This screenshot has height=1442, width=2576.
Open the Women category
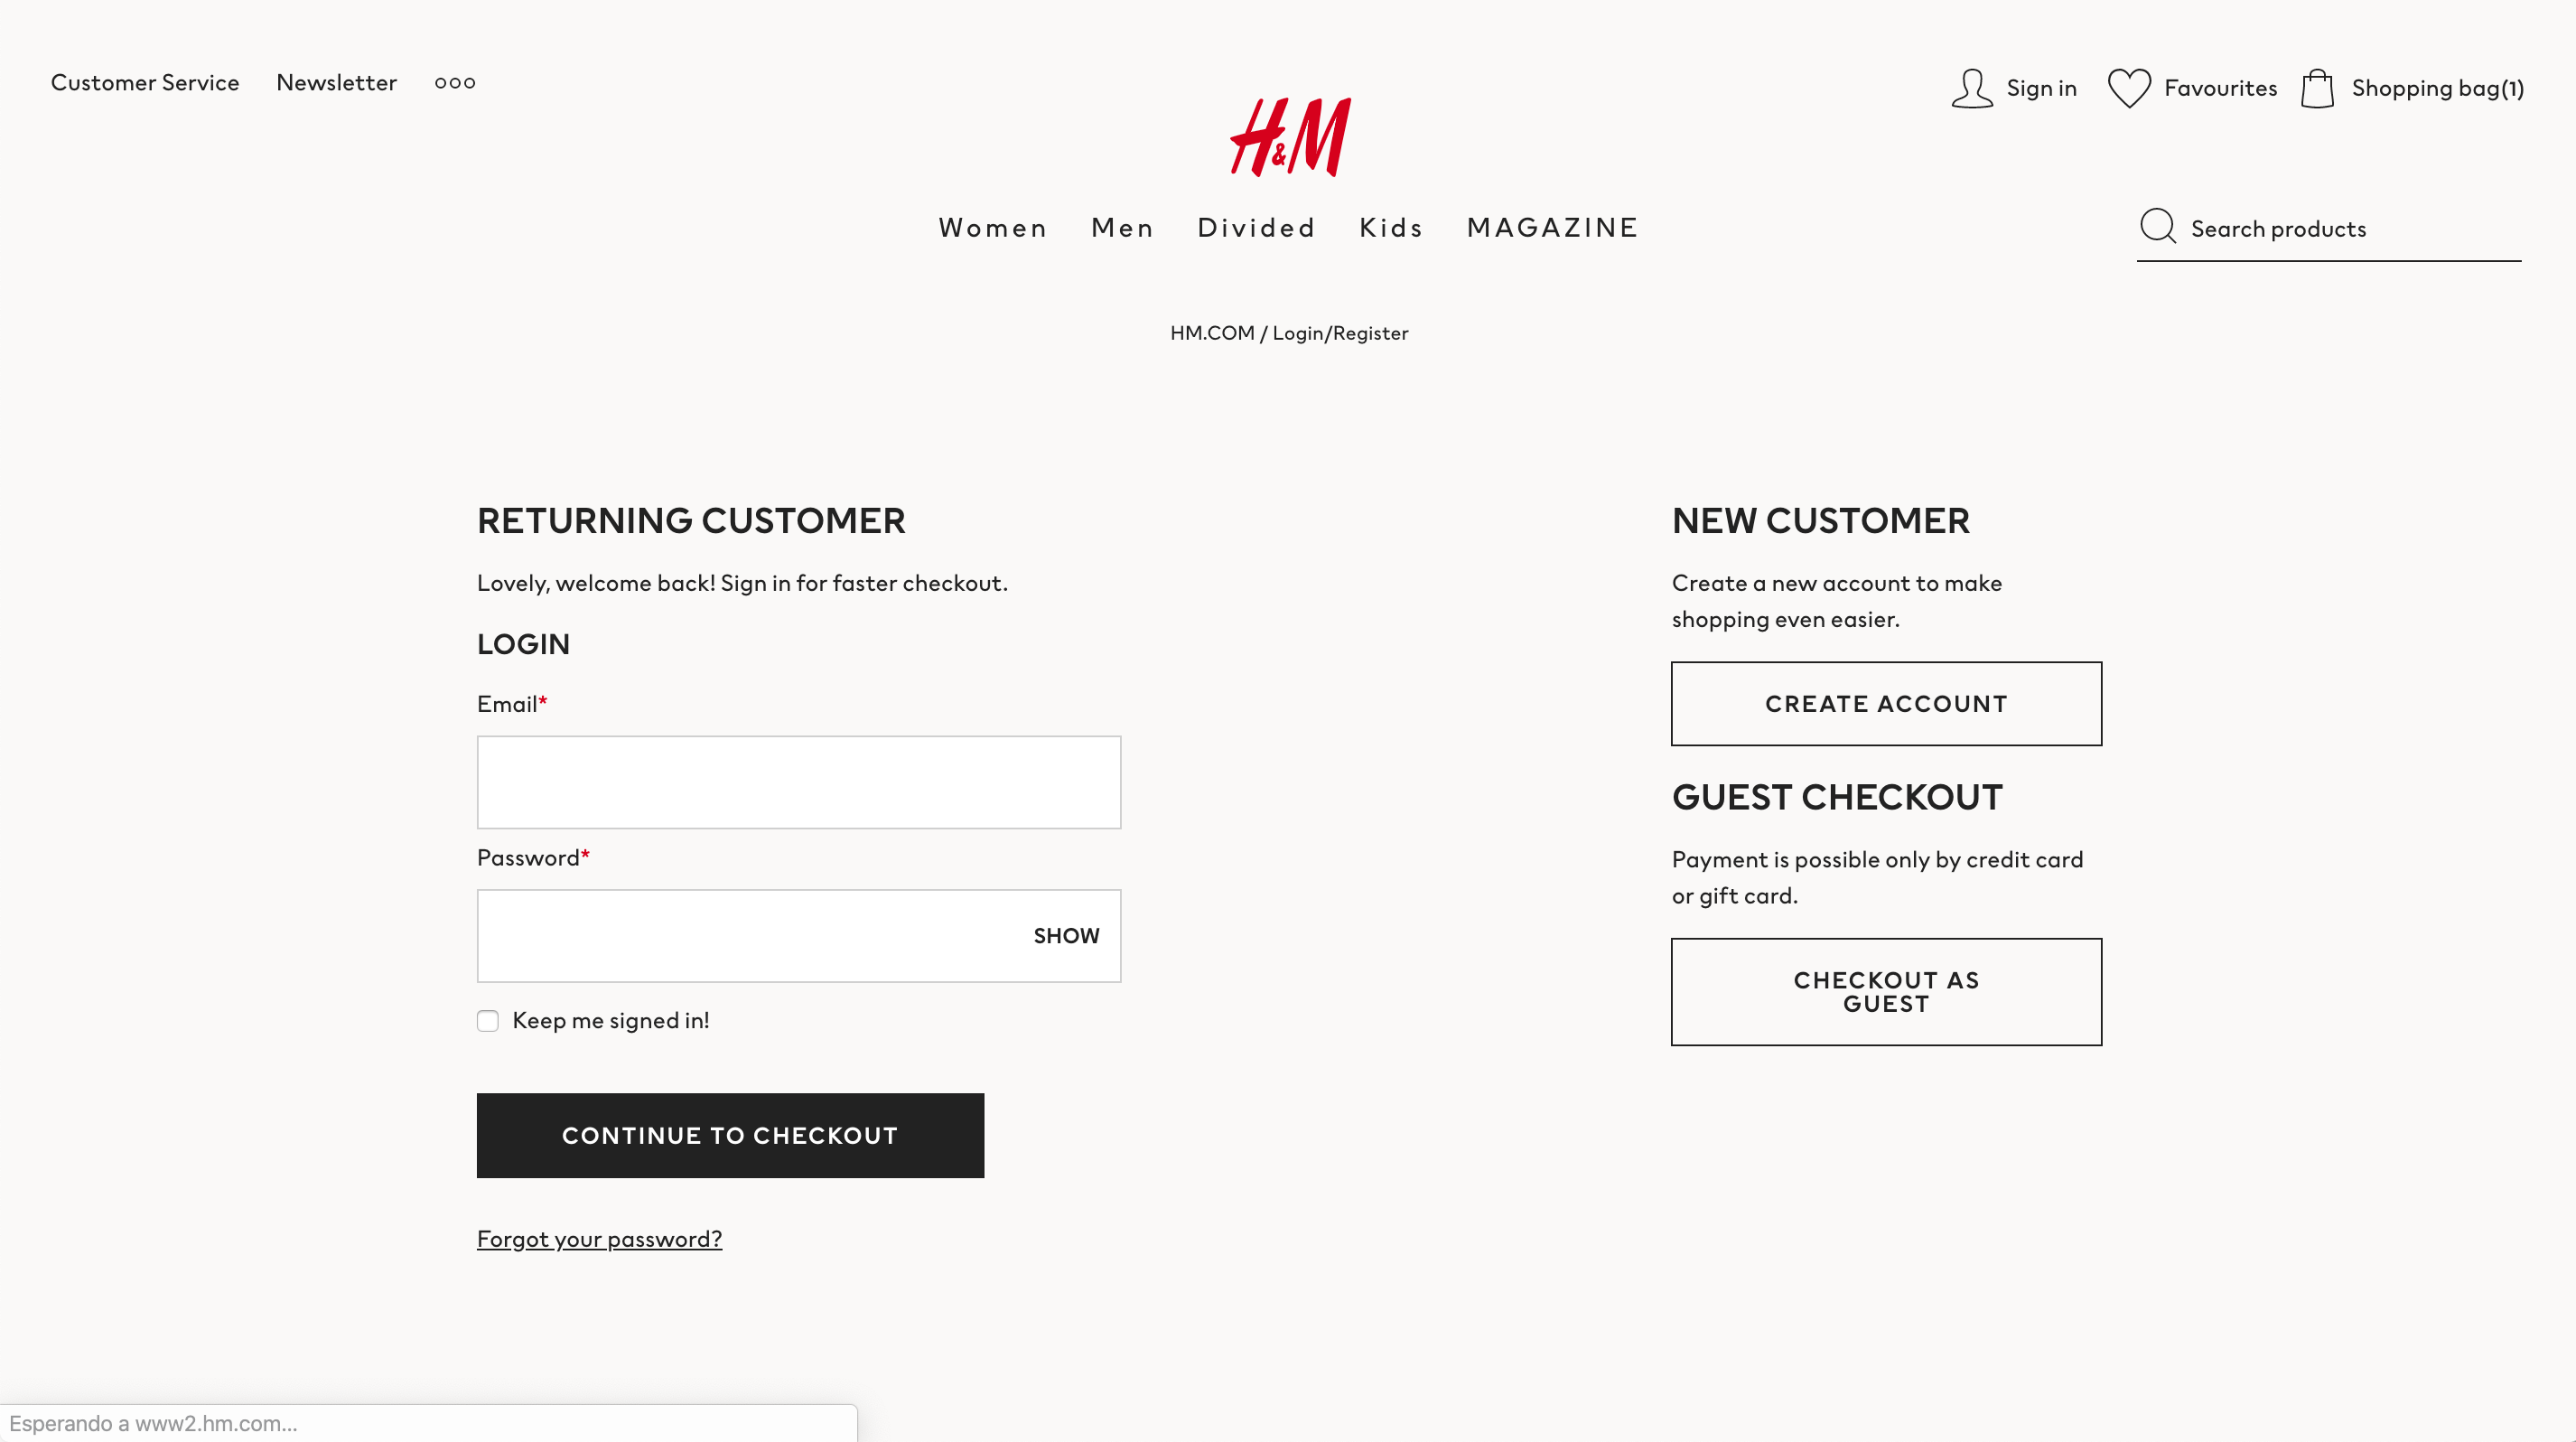pyautogui.click(x=993, y=227)
